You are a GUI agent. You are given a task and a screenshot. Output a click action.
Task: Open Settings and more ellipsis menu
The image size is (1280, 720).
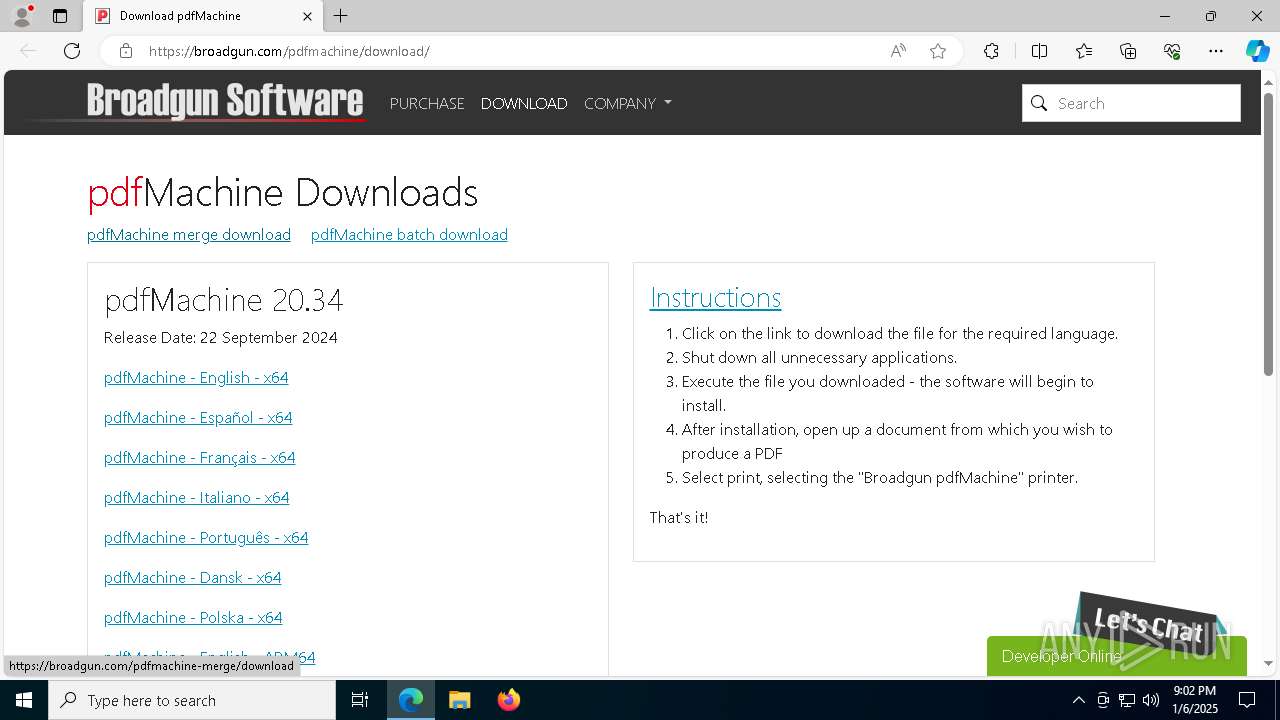pos(1216,51)
